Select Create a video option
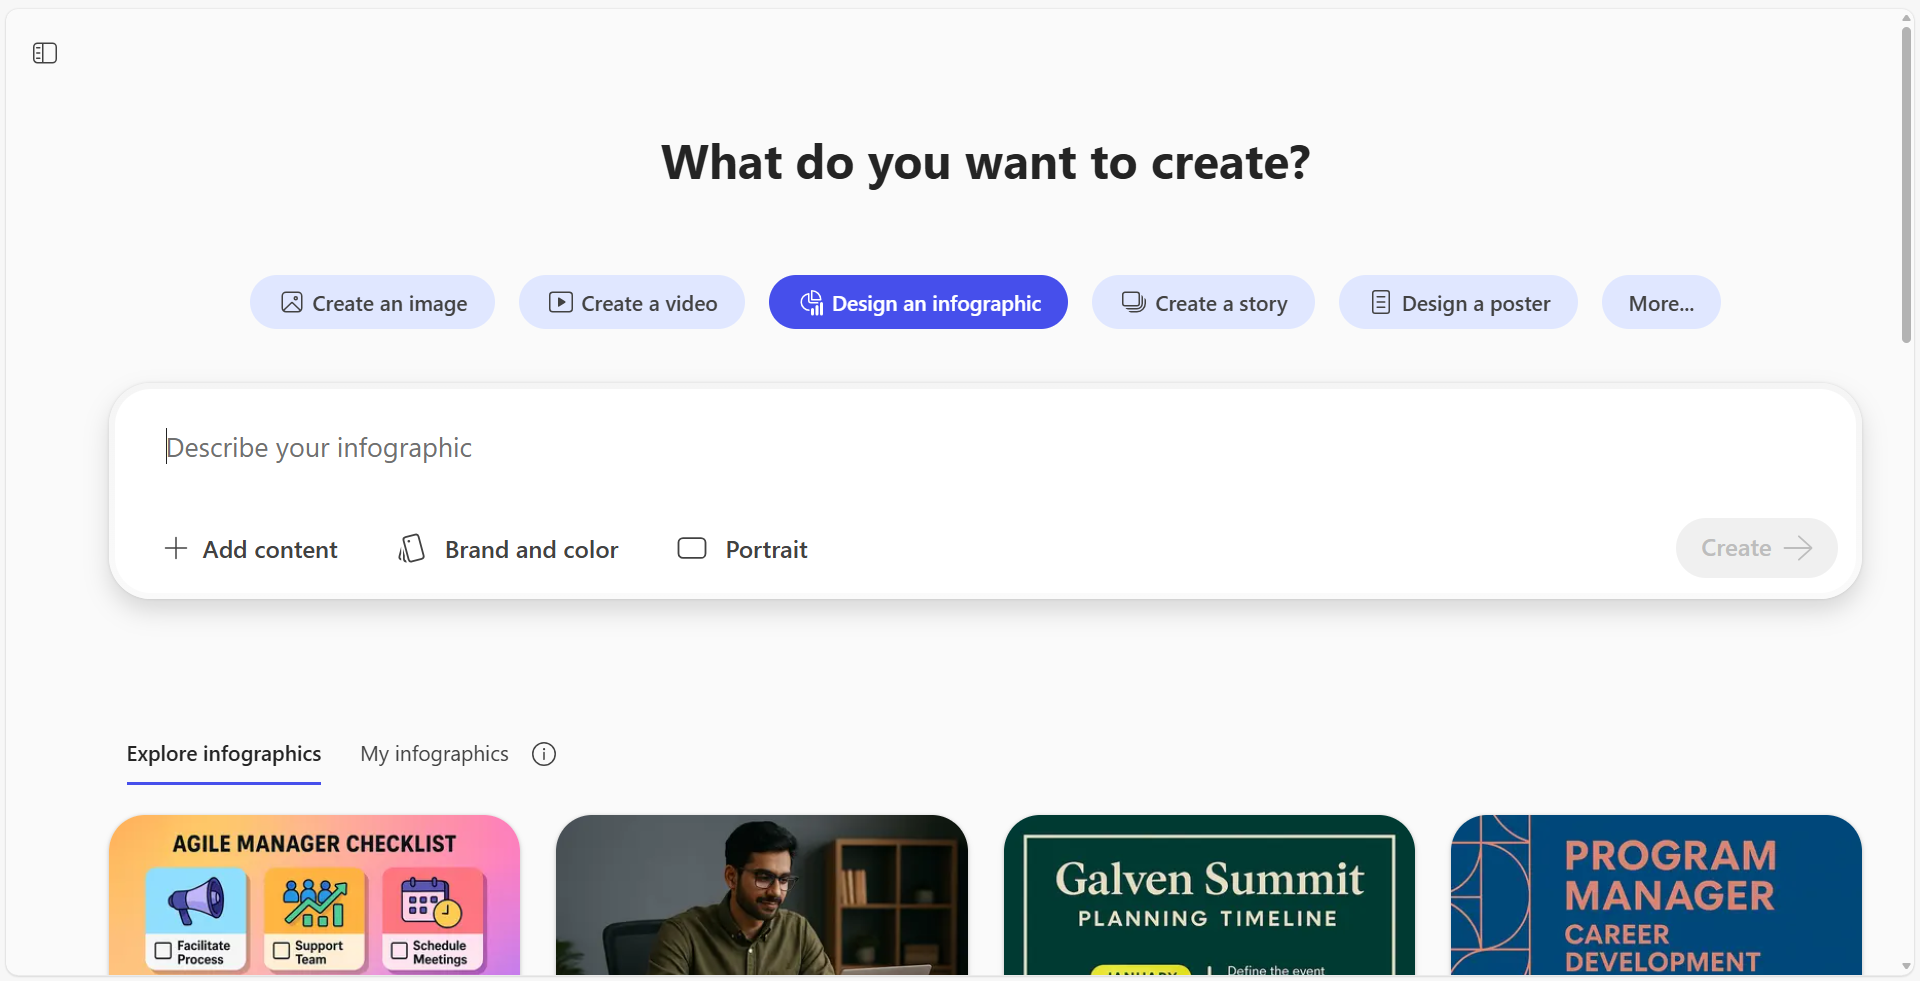 632,303
